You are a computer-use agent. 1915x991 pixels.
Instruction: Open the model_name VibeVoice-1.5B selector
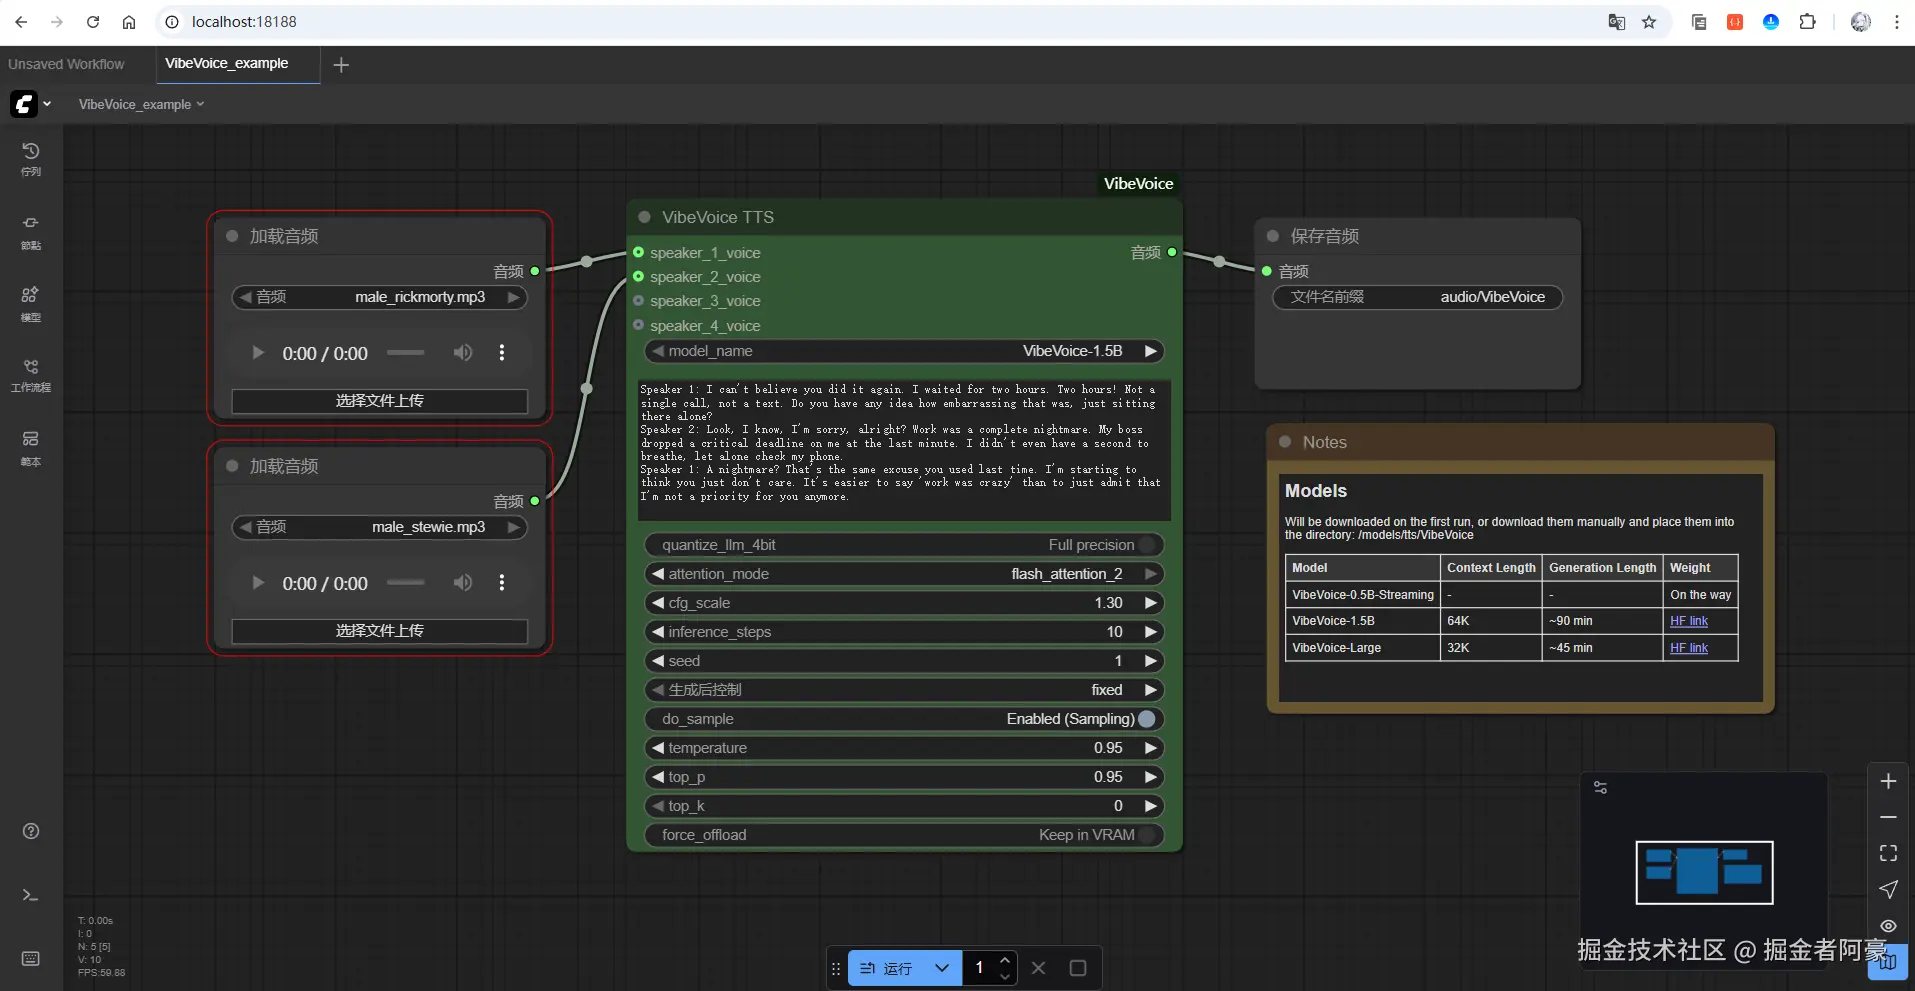point(904,351)
